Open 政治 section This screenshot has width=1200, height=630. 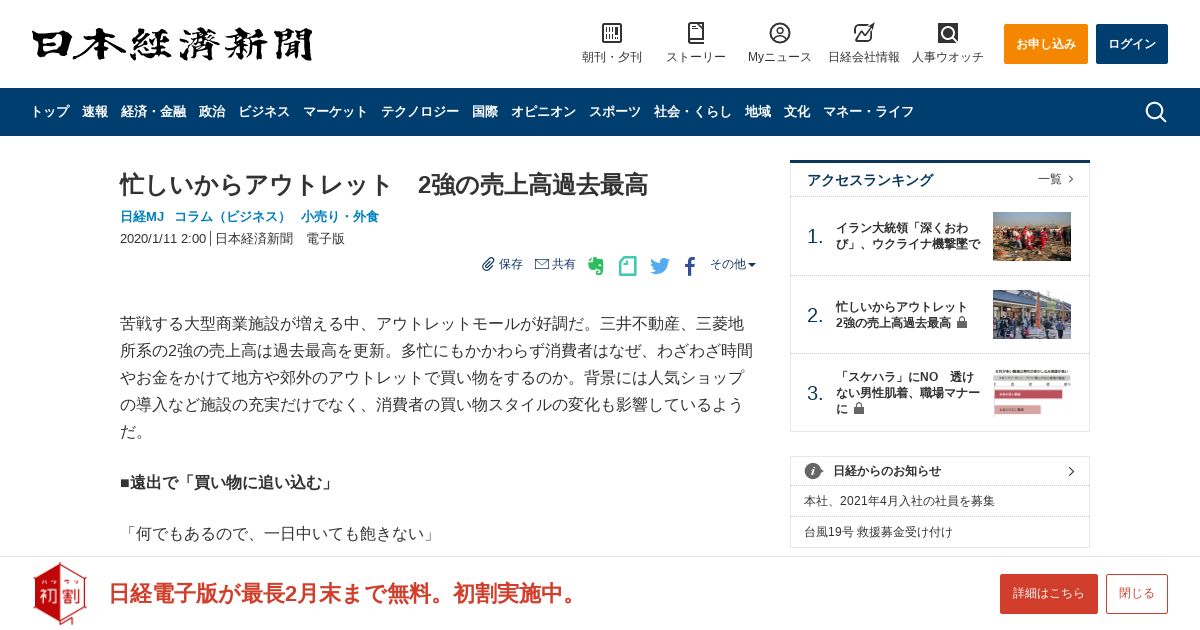click(212, 112)
